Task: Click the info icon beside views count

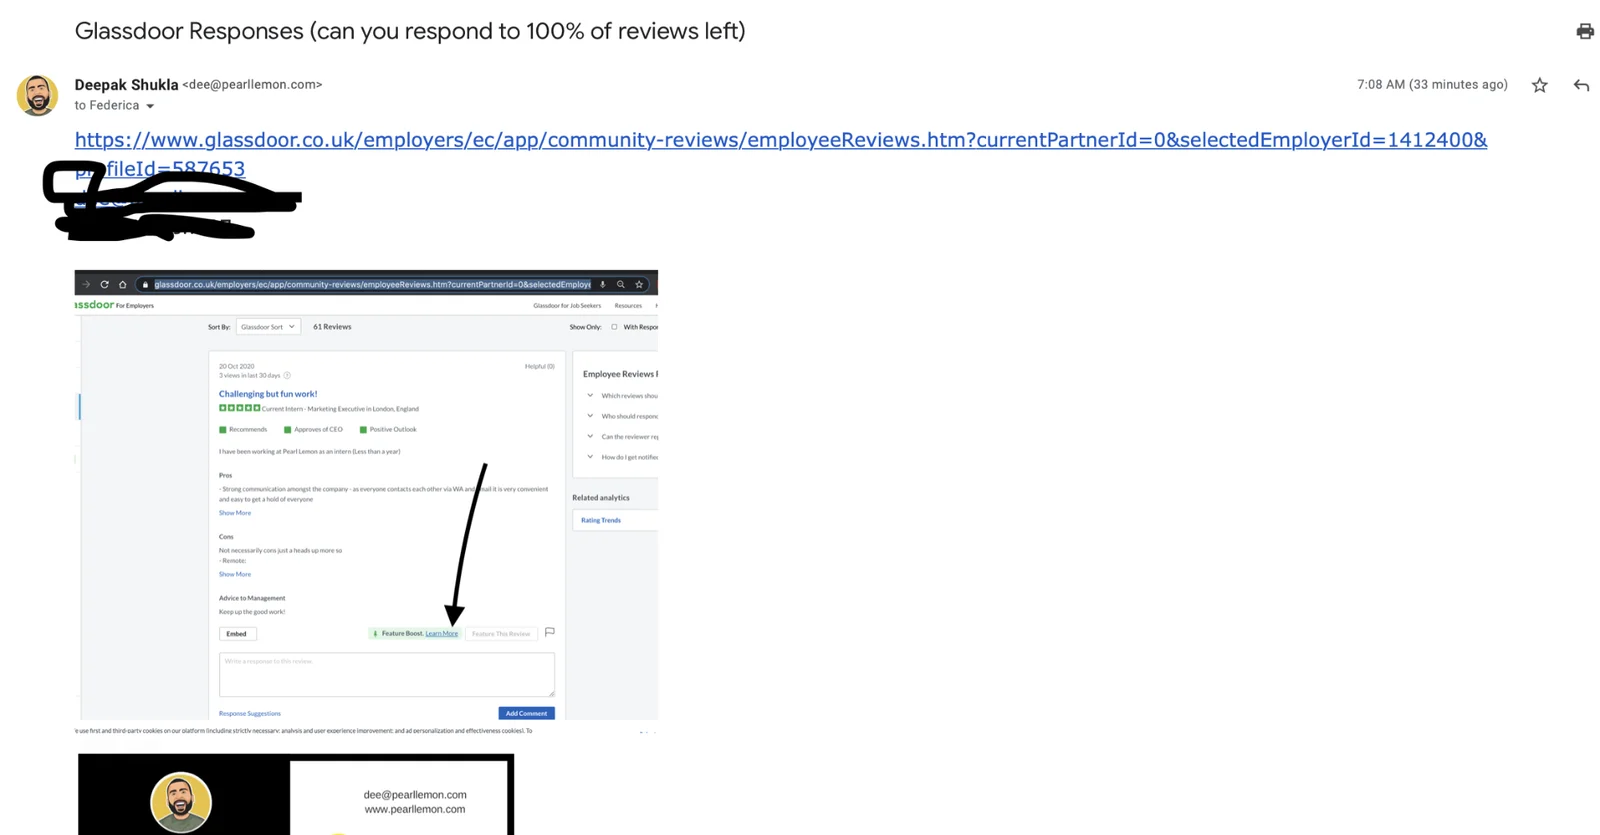Action: coord(287,376)
